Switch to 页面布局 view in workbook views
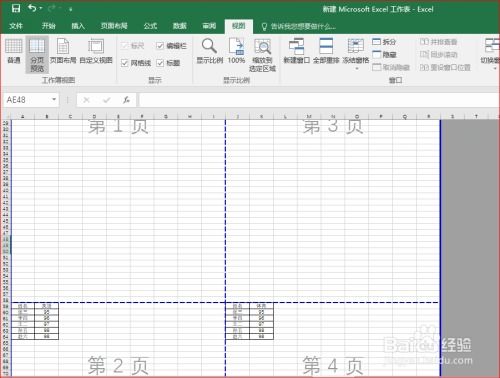The image size is (500, 378). (x=63, y=52)
